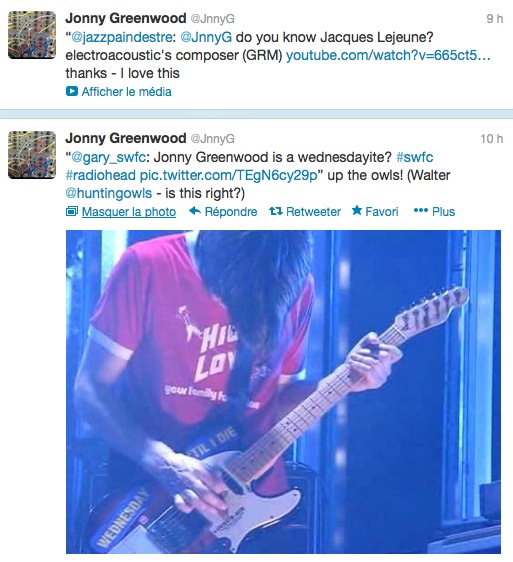Visit the @huntingowls profile mention
The height and width of the screenshot is (562, 513).
click(109, 193)
